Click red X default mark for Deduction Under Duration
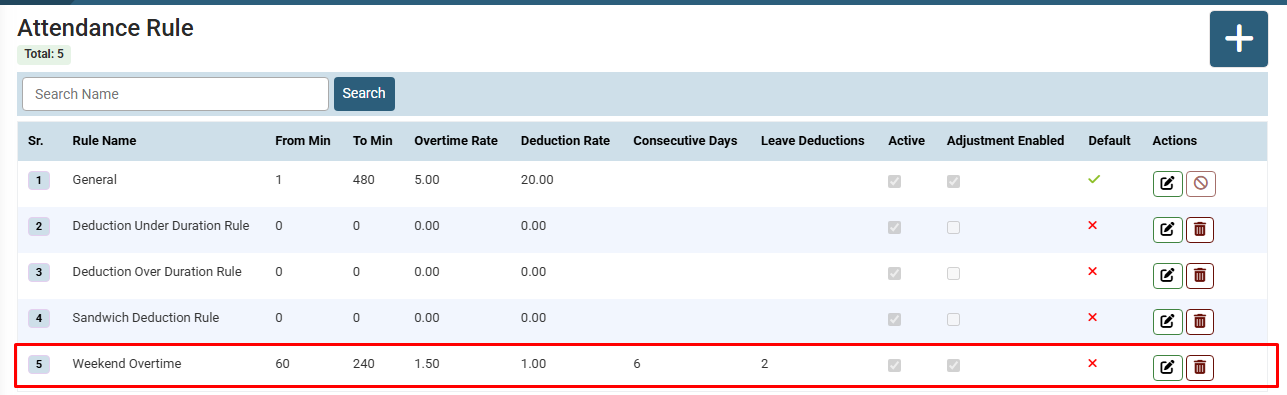 [1093, 225]
